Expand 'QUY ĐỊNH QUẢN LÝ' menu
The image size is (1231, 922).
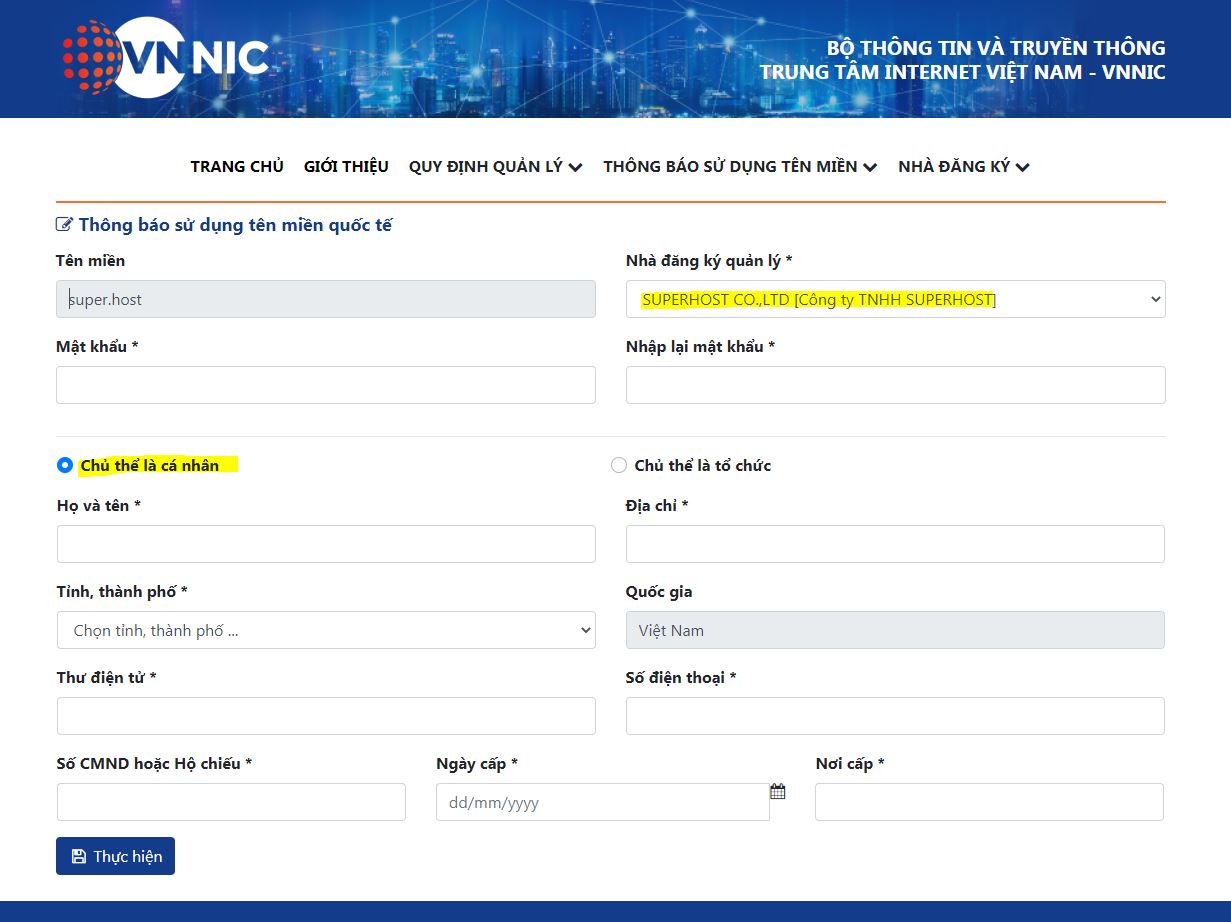coord(495,167)
